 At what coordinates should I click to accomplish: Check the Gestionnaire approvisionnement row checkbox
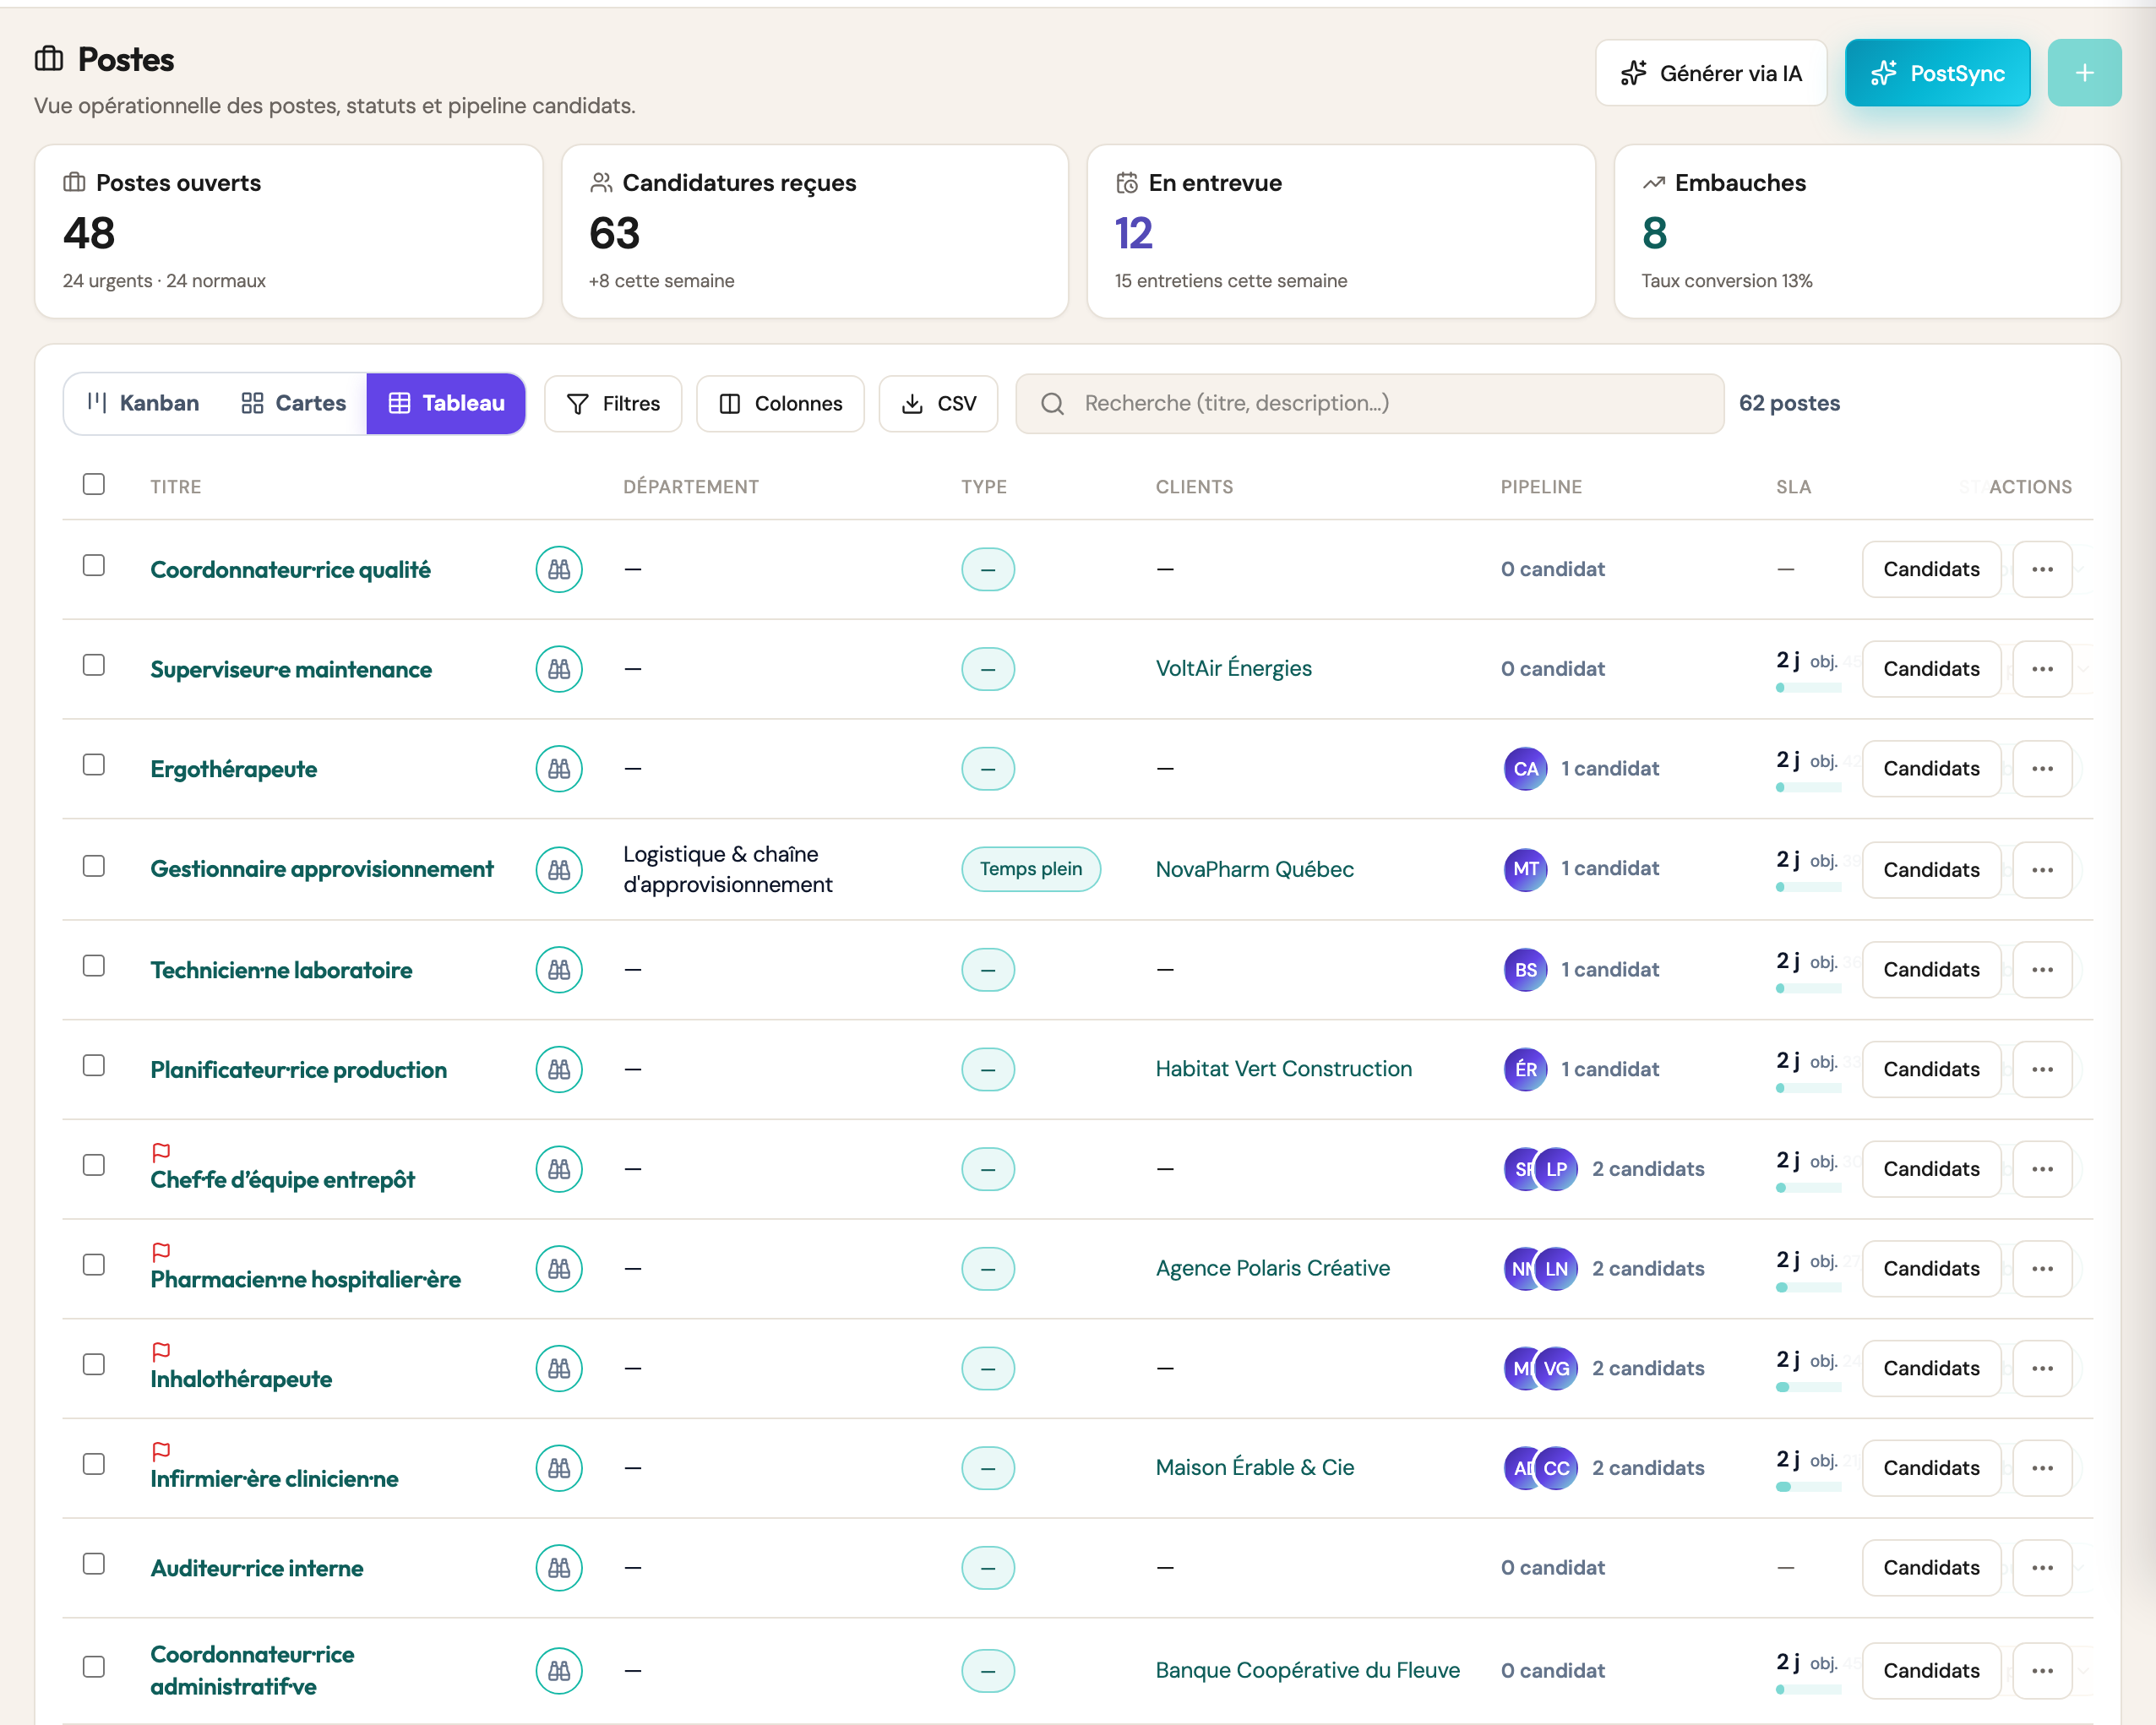[x=94, y=867]
